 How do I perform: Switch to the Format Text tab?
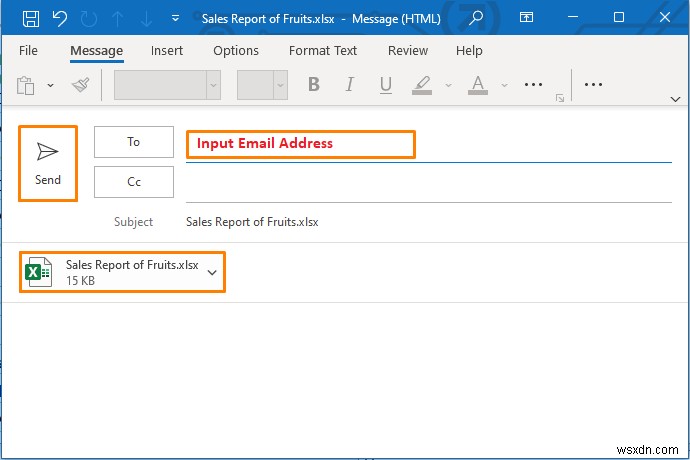322,50
